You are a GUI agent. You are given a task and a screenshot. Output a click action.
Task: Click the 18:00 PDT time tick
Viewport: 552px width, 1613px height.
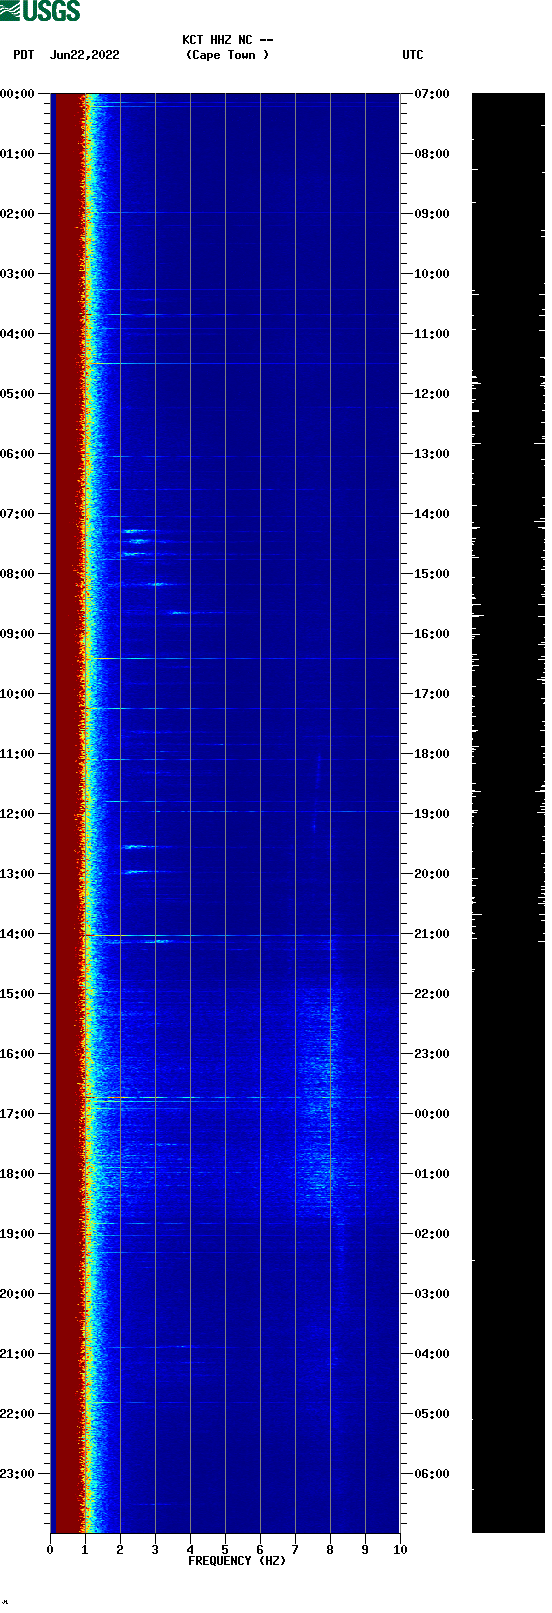click(x=18, y=1174)
